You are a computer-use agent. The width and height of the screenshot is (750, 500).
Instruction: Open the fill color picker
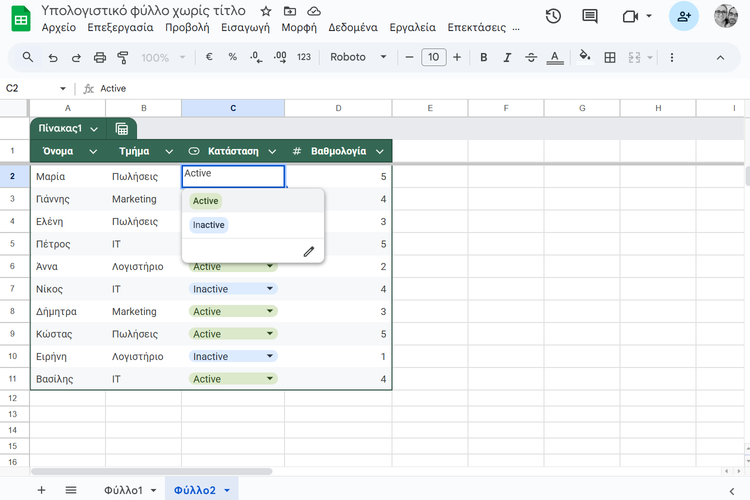585,56
